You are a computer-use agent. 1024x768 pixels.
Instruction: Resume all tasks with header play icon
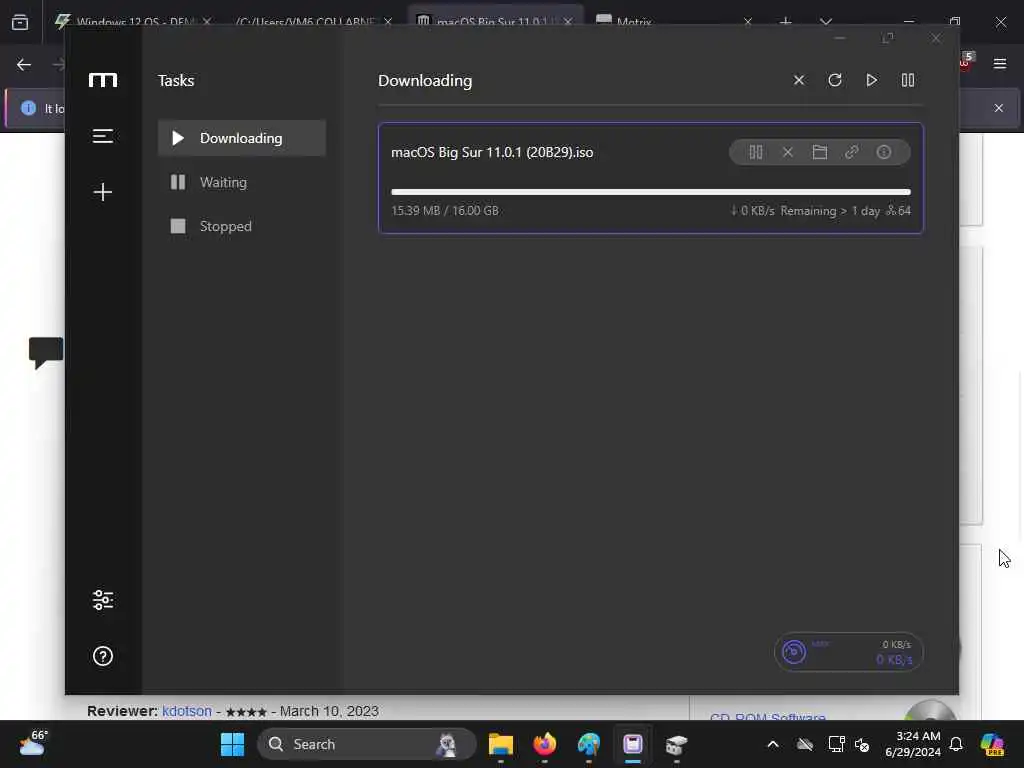pos(871,80)
